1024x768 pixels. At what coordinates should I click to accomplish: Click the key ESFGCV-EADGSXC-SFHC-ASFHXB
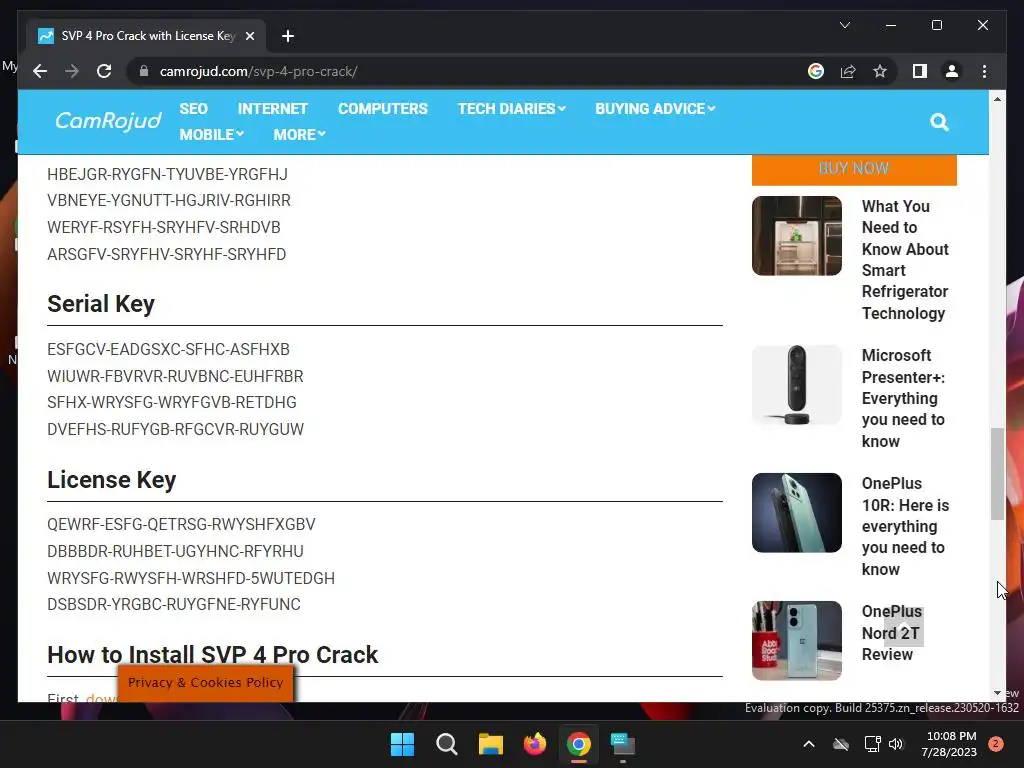(x=168, y=349)
